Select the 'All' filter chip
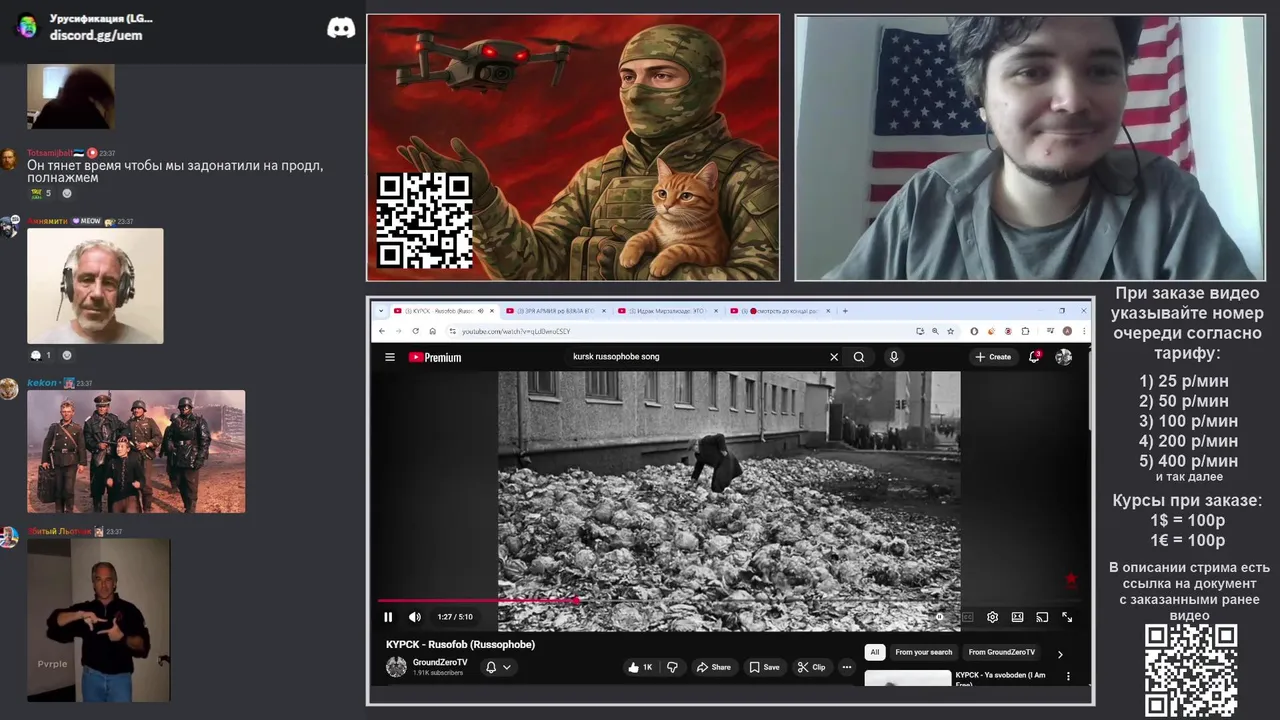Viewport: 1280px width, 720px height. pos(875,652)
